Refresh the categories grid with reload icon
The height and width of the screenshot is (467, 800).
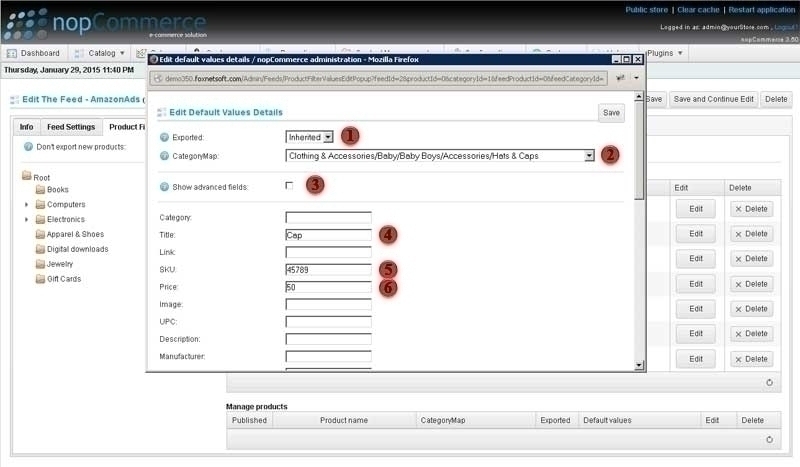pos(769,382)
